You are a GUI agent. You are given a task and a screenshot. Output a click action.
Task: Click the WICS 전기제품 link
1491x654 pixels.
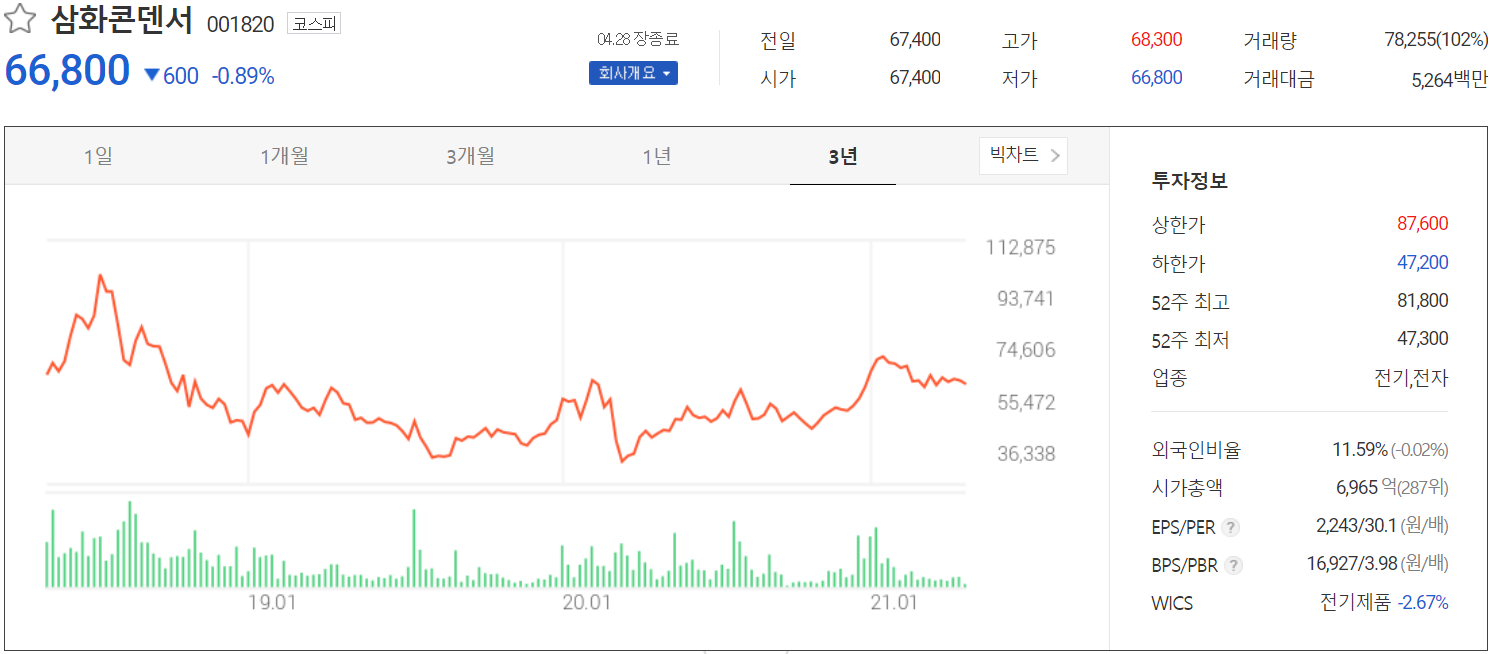[1355, 603]
